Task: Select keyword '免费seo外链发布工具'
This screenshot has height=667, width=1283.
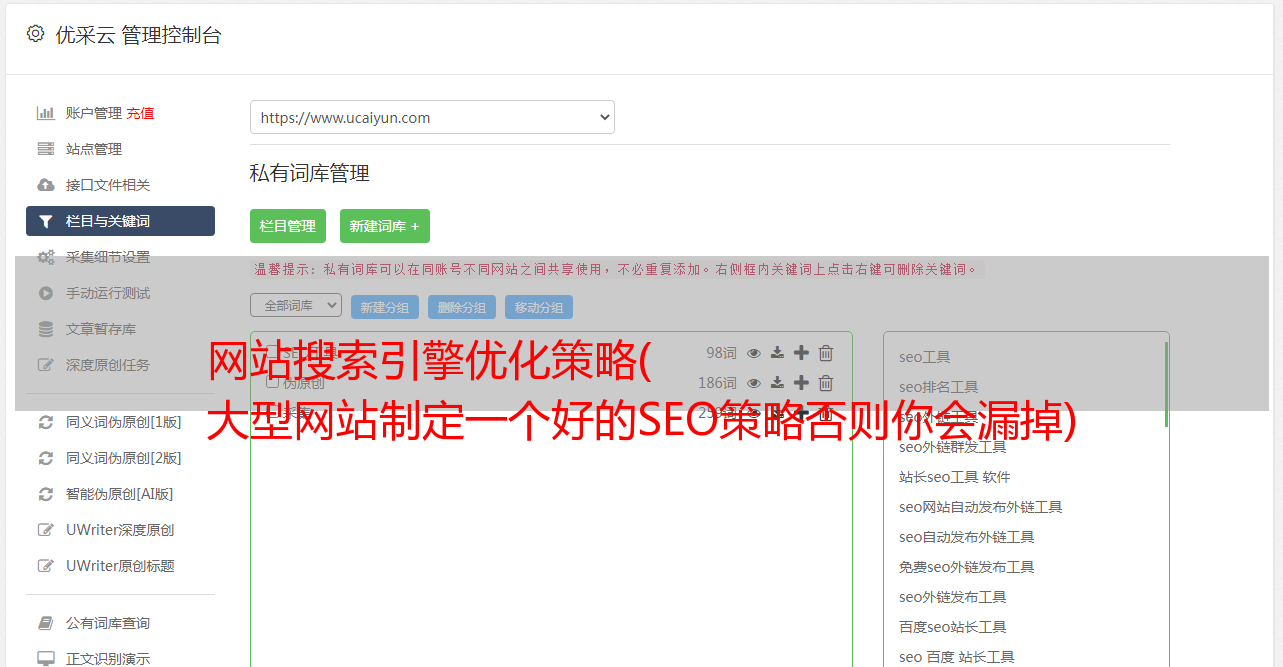Action: [x=967, y=567]
